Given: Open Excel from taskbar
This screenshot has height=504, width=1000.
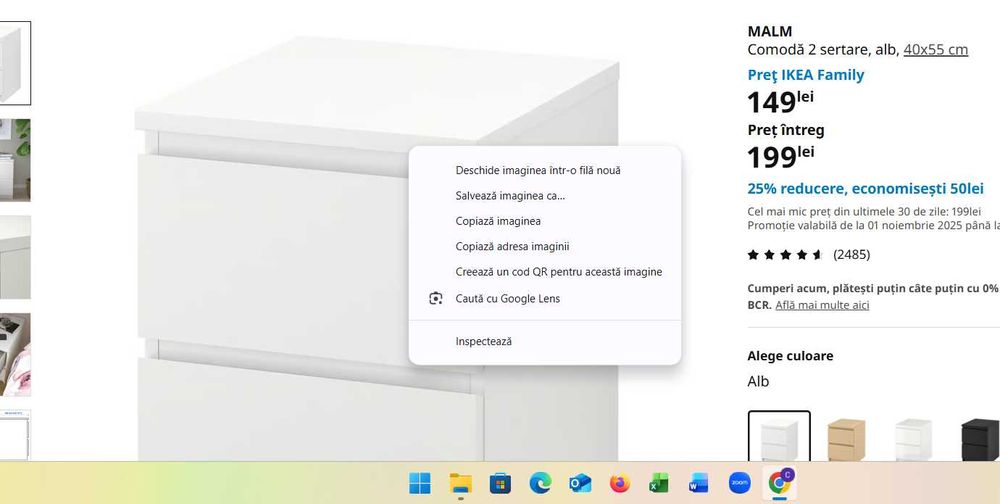Looking at the screenshot, I should click(x=659, y=483).
